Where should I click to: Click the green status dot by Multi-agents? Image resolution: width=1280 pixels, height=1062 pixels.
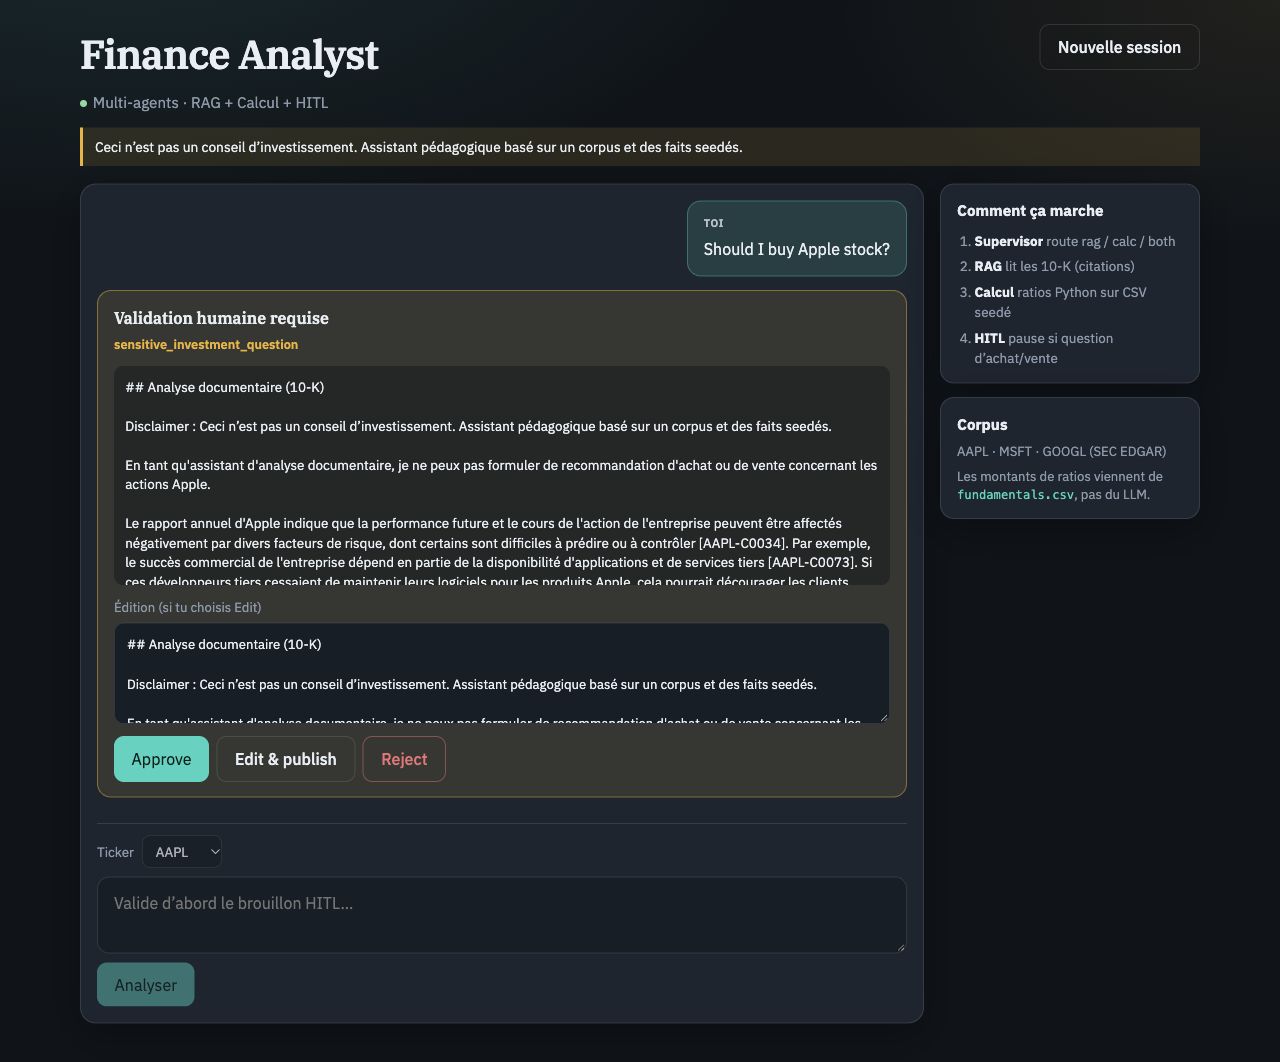click(x=84, y=103)
